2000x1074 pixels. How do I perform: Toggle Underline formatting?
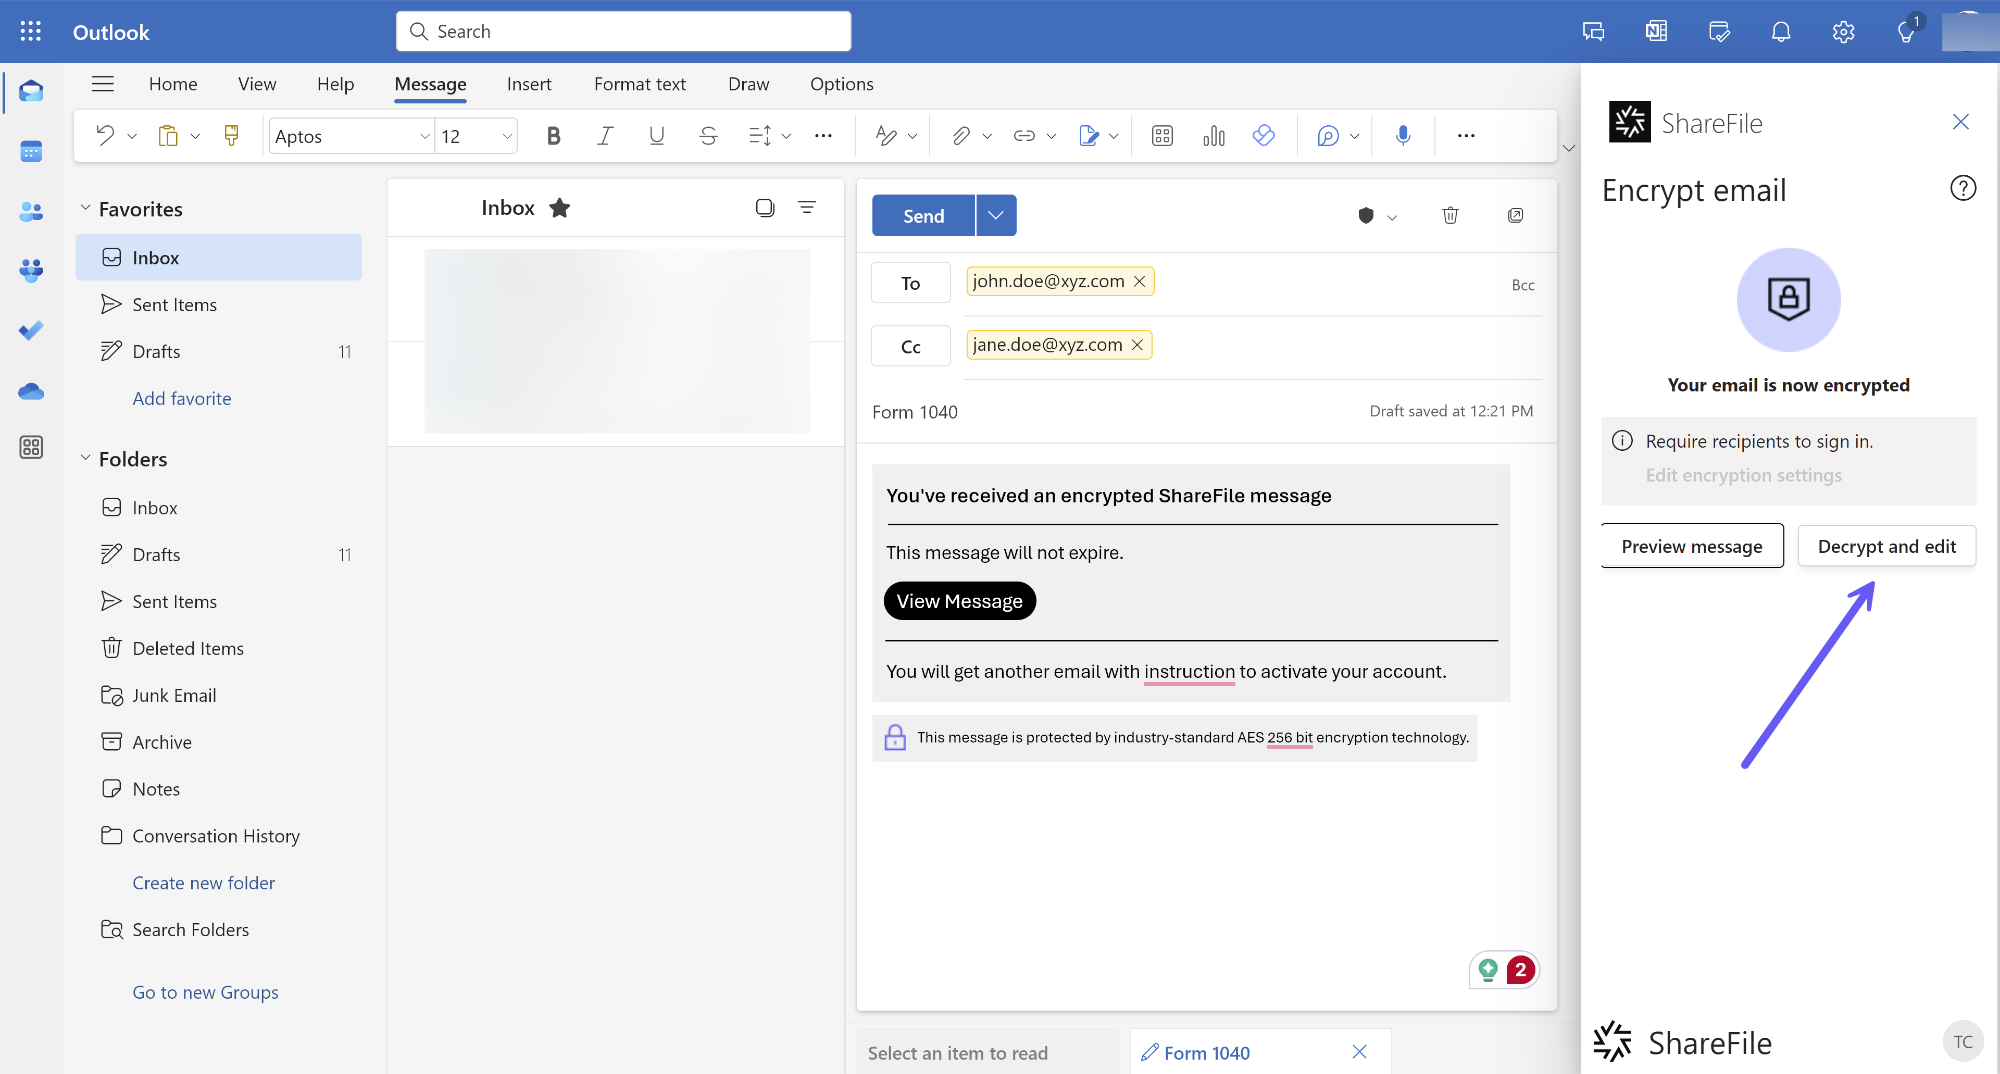tap(657, 136)
